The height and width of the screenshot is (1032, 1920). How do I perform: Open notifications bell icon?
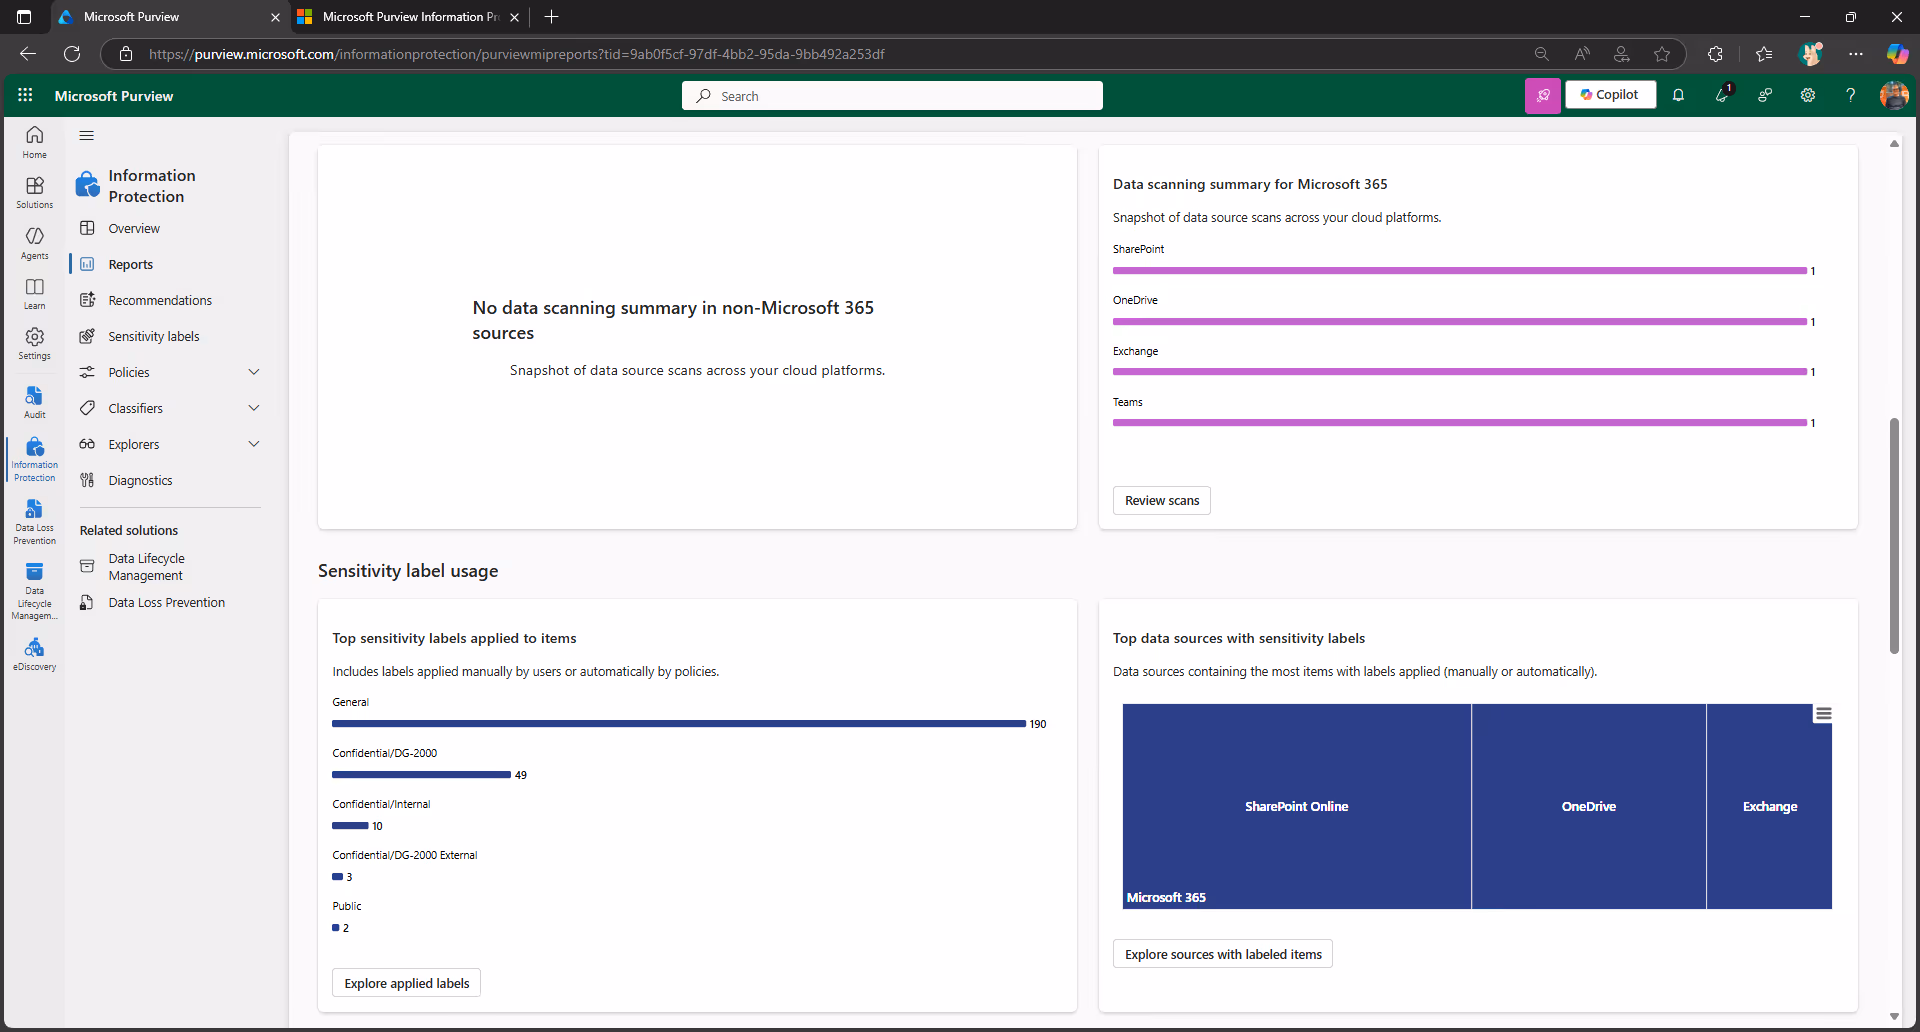1679,95
